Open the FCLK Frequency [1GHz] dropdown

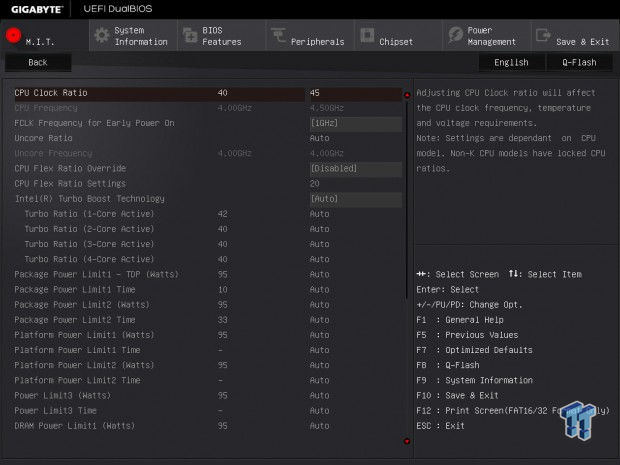pos(355,123)
